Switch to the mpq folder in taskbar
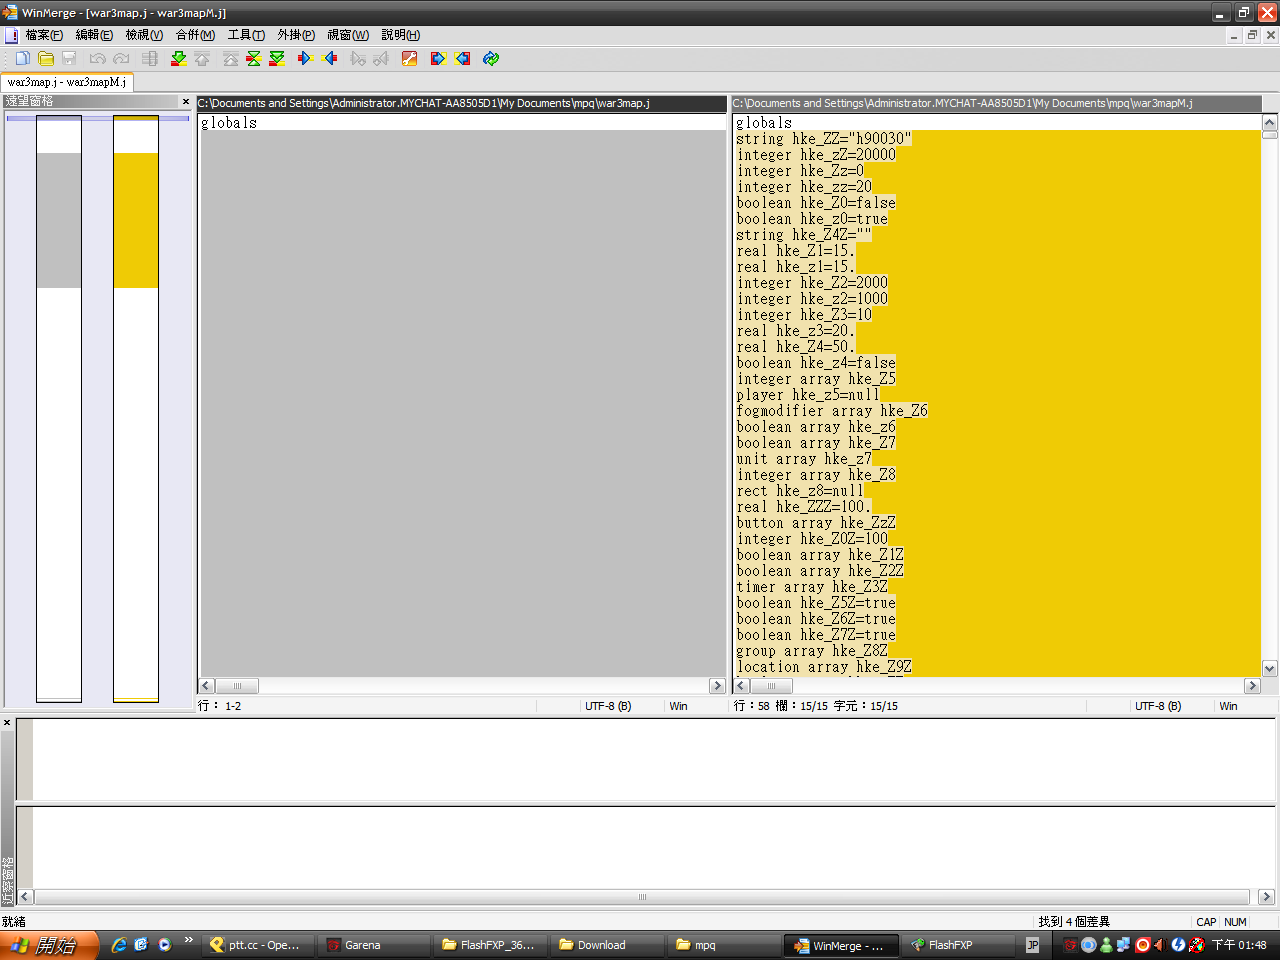Image resolution: width=1280 pixels, height=960 pixels. (723, 945)
